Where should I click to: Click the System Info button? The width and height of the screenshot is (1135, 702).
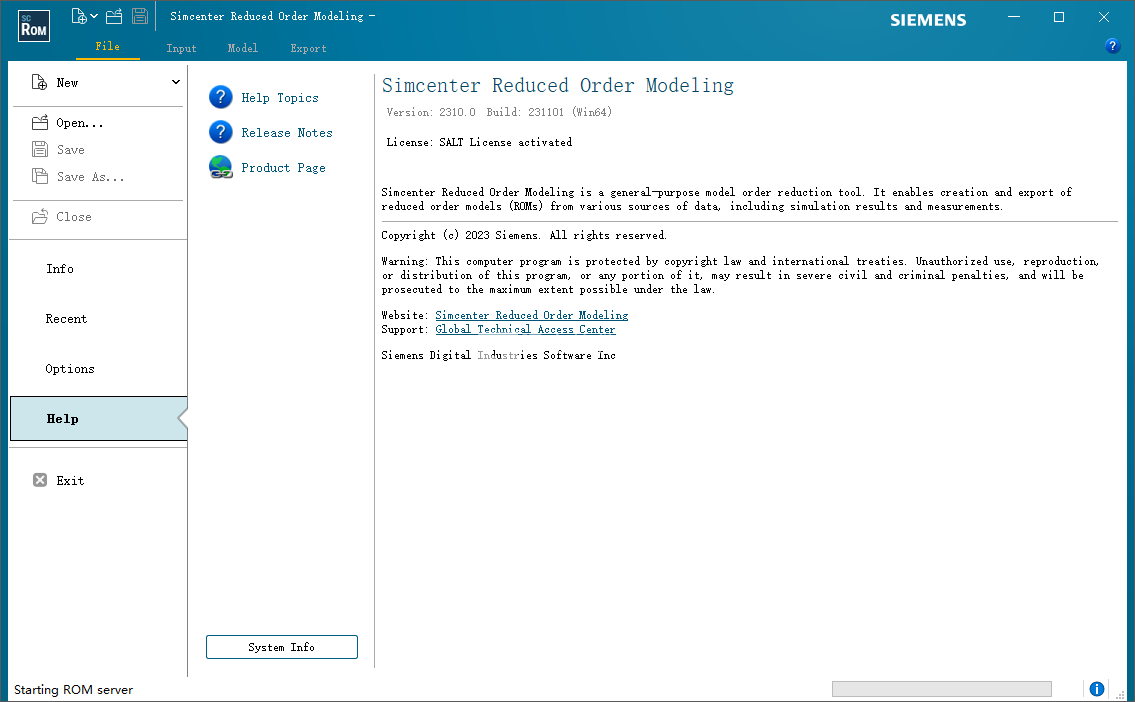282,647
